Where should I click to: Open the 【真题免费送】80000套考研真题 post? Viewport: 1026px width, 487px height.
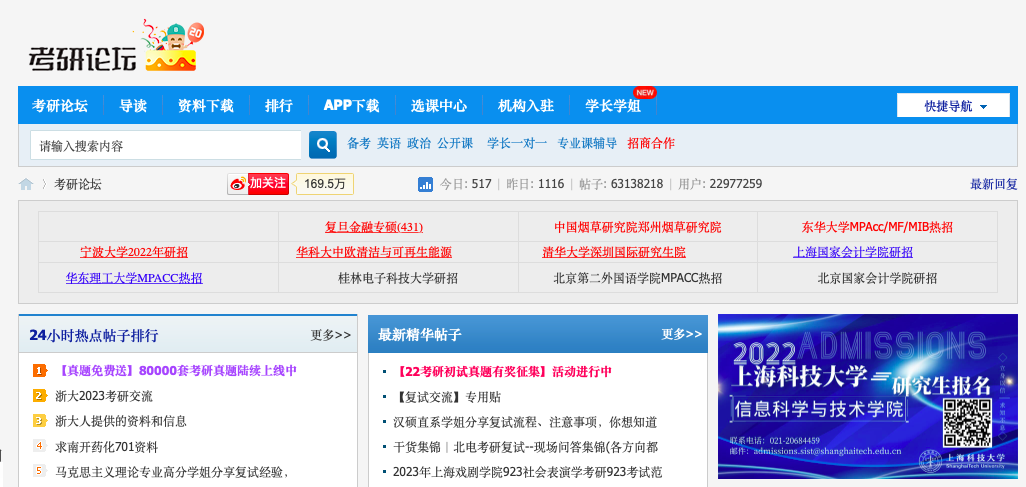[x=177, y=370]
